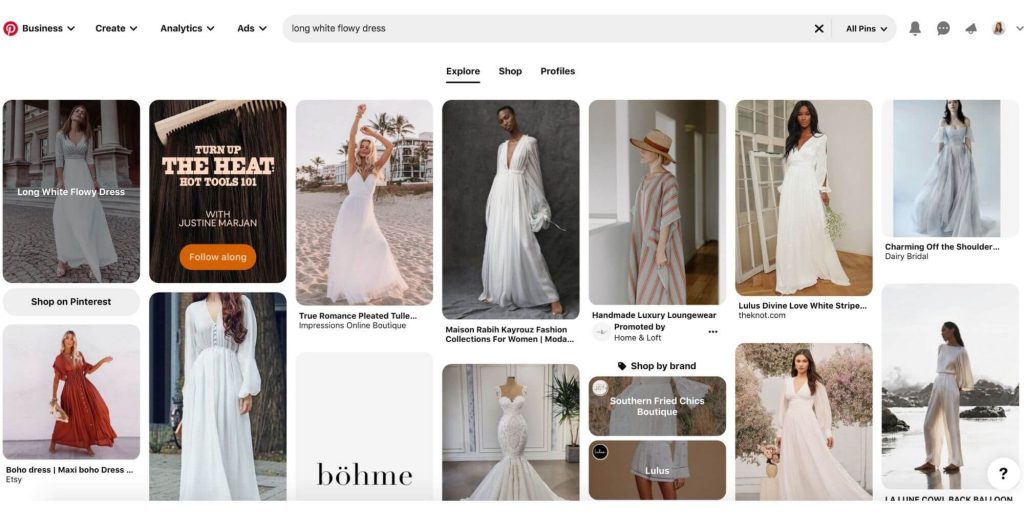Open the help question mark button
Viewport: 1024px width, 512px height.
(x=1003, y=474)
